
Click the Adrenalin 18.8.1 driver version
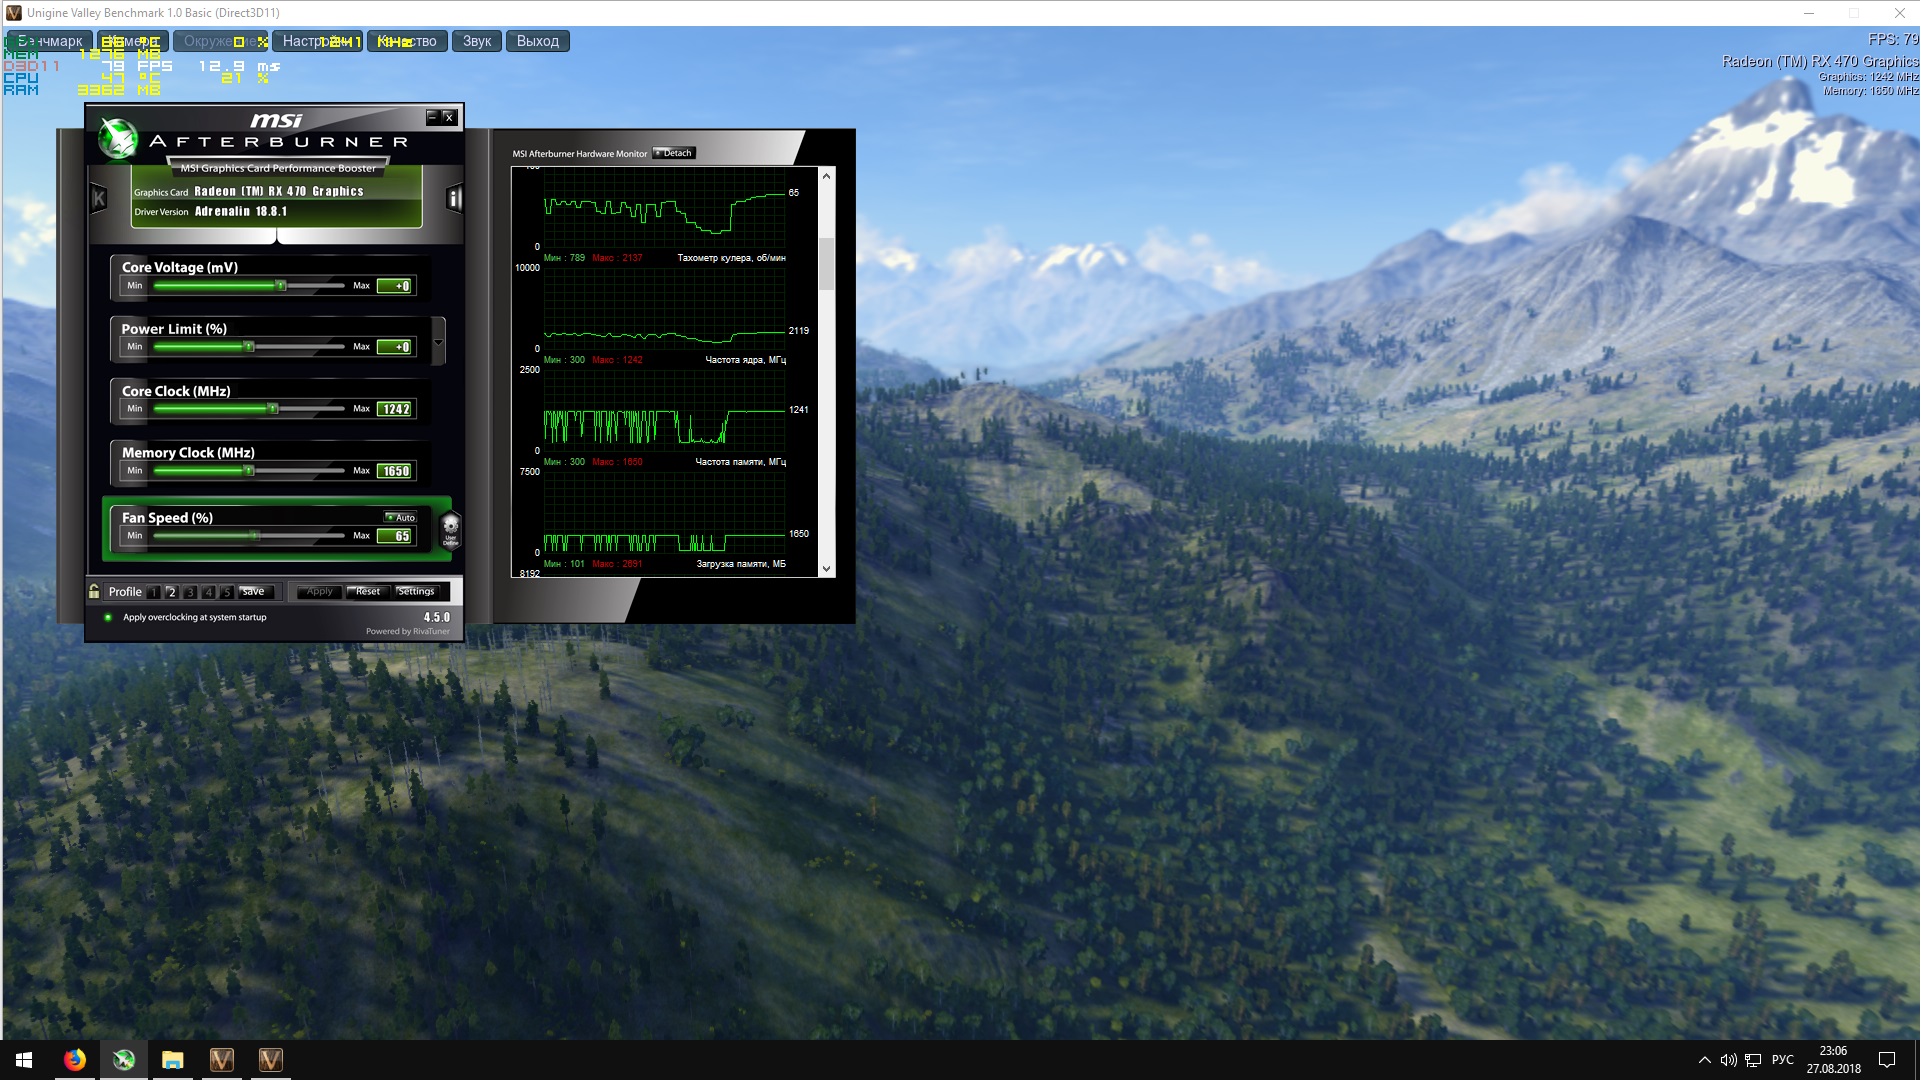coord(241,211)
